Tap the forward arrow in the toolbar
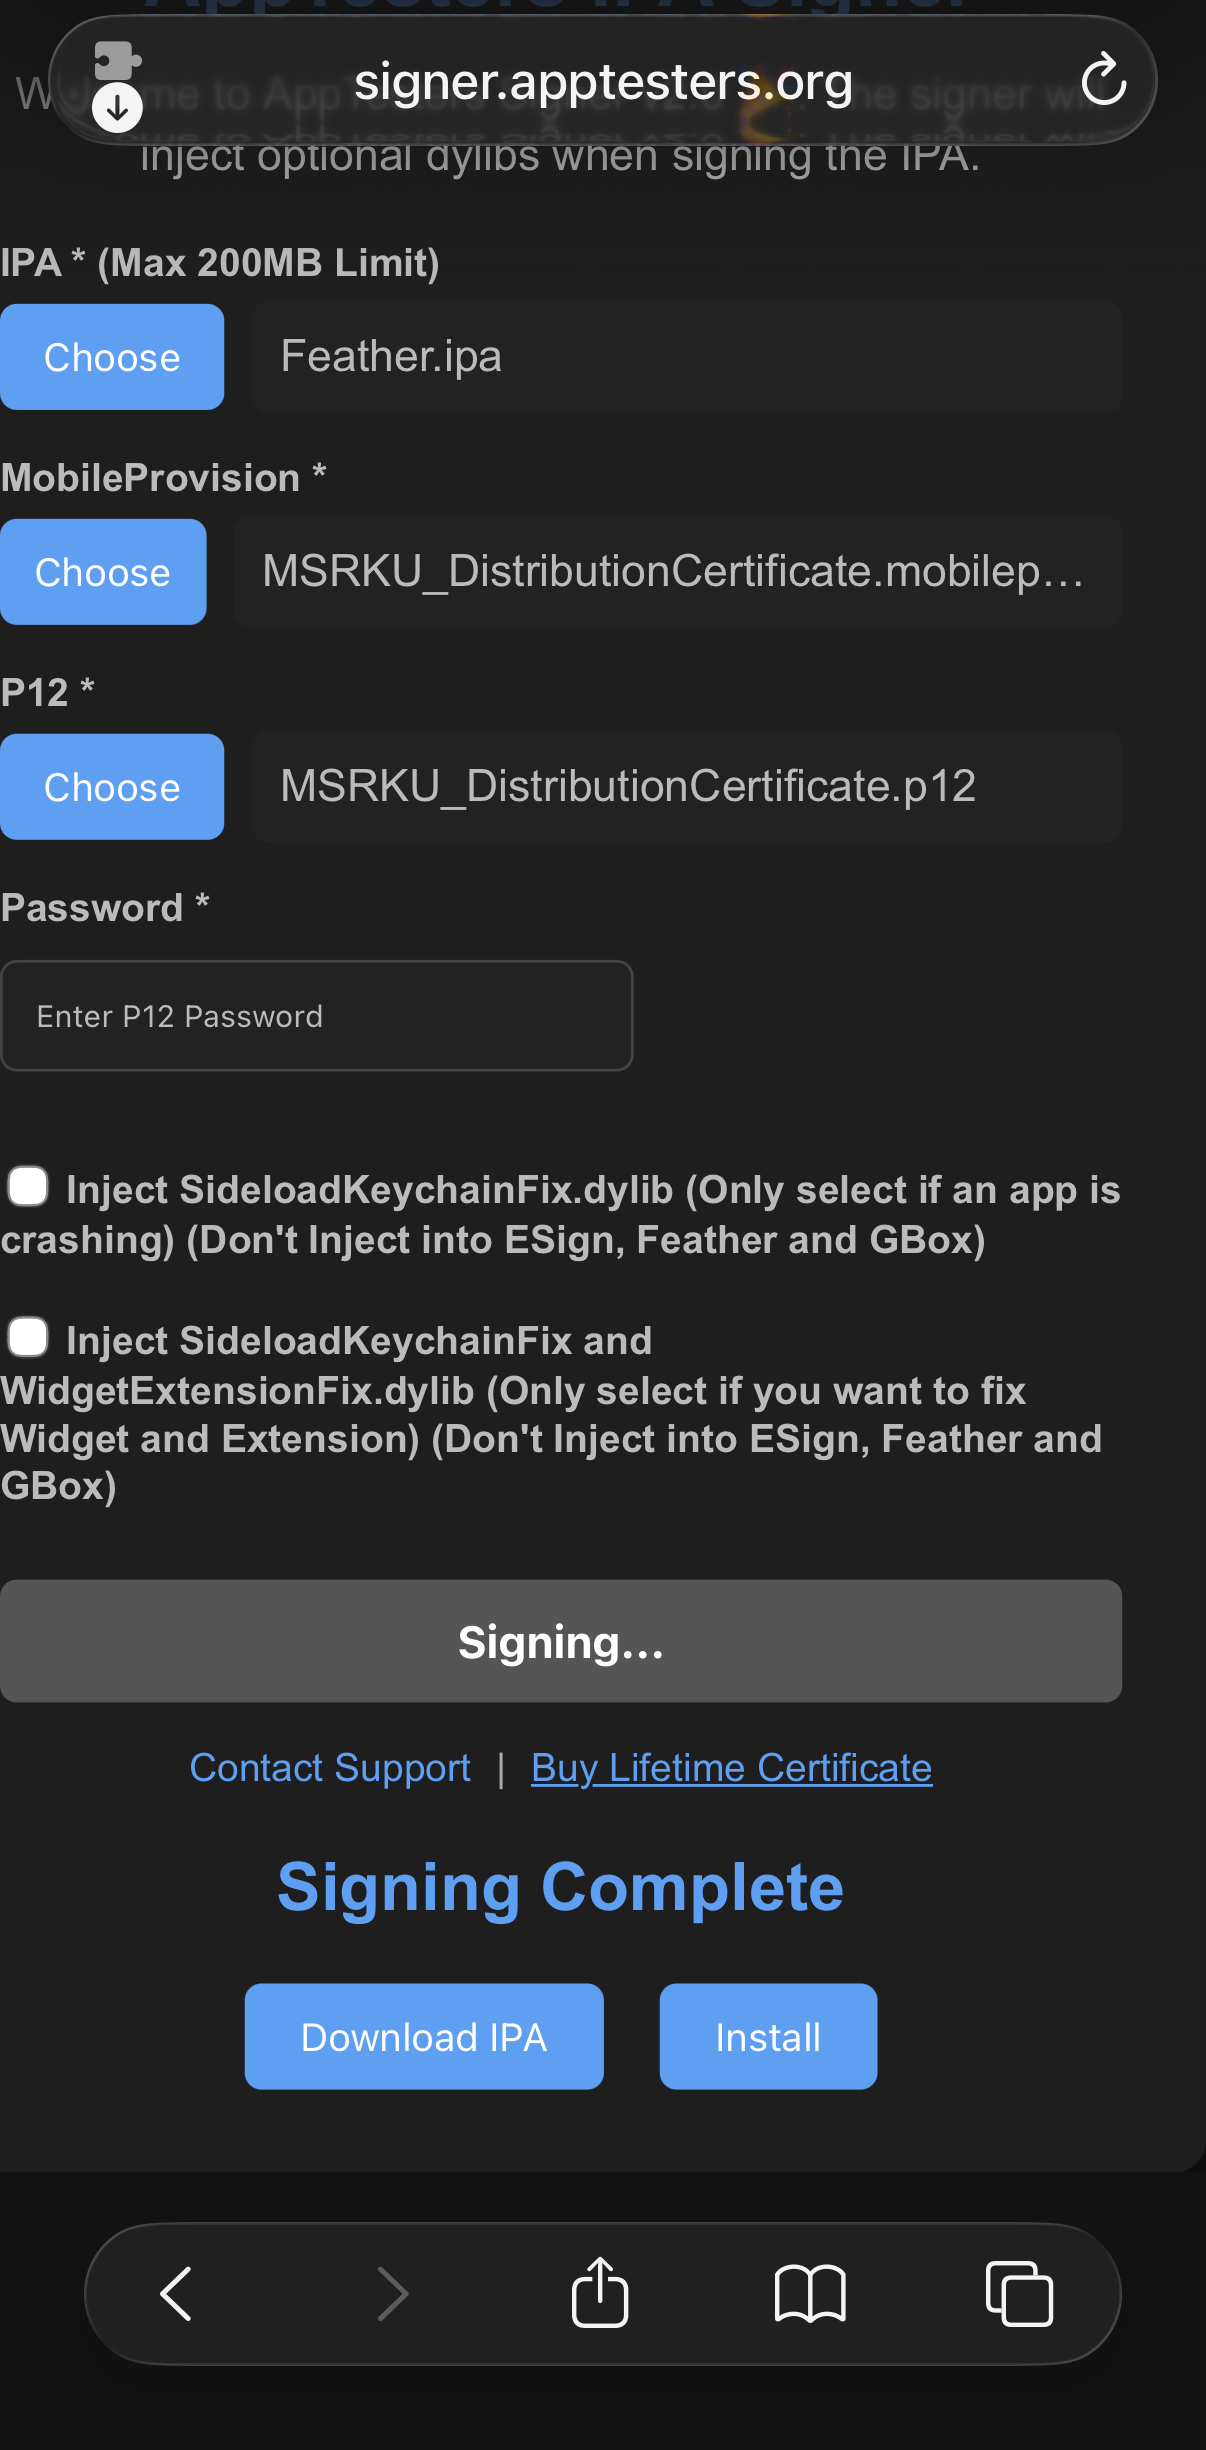The height and width of the screenshot is (2450, 1206). (x=392, y=2293)
